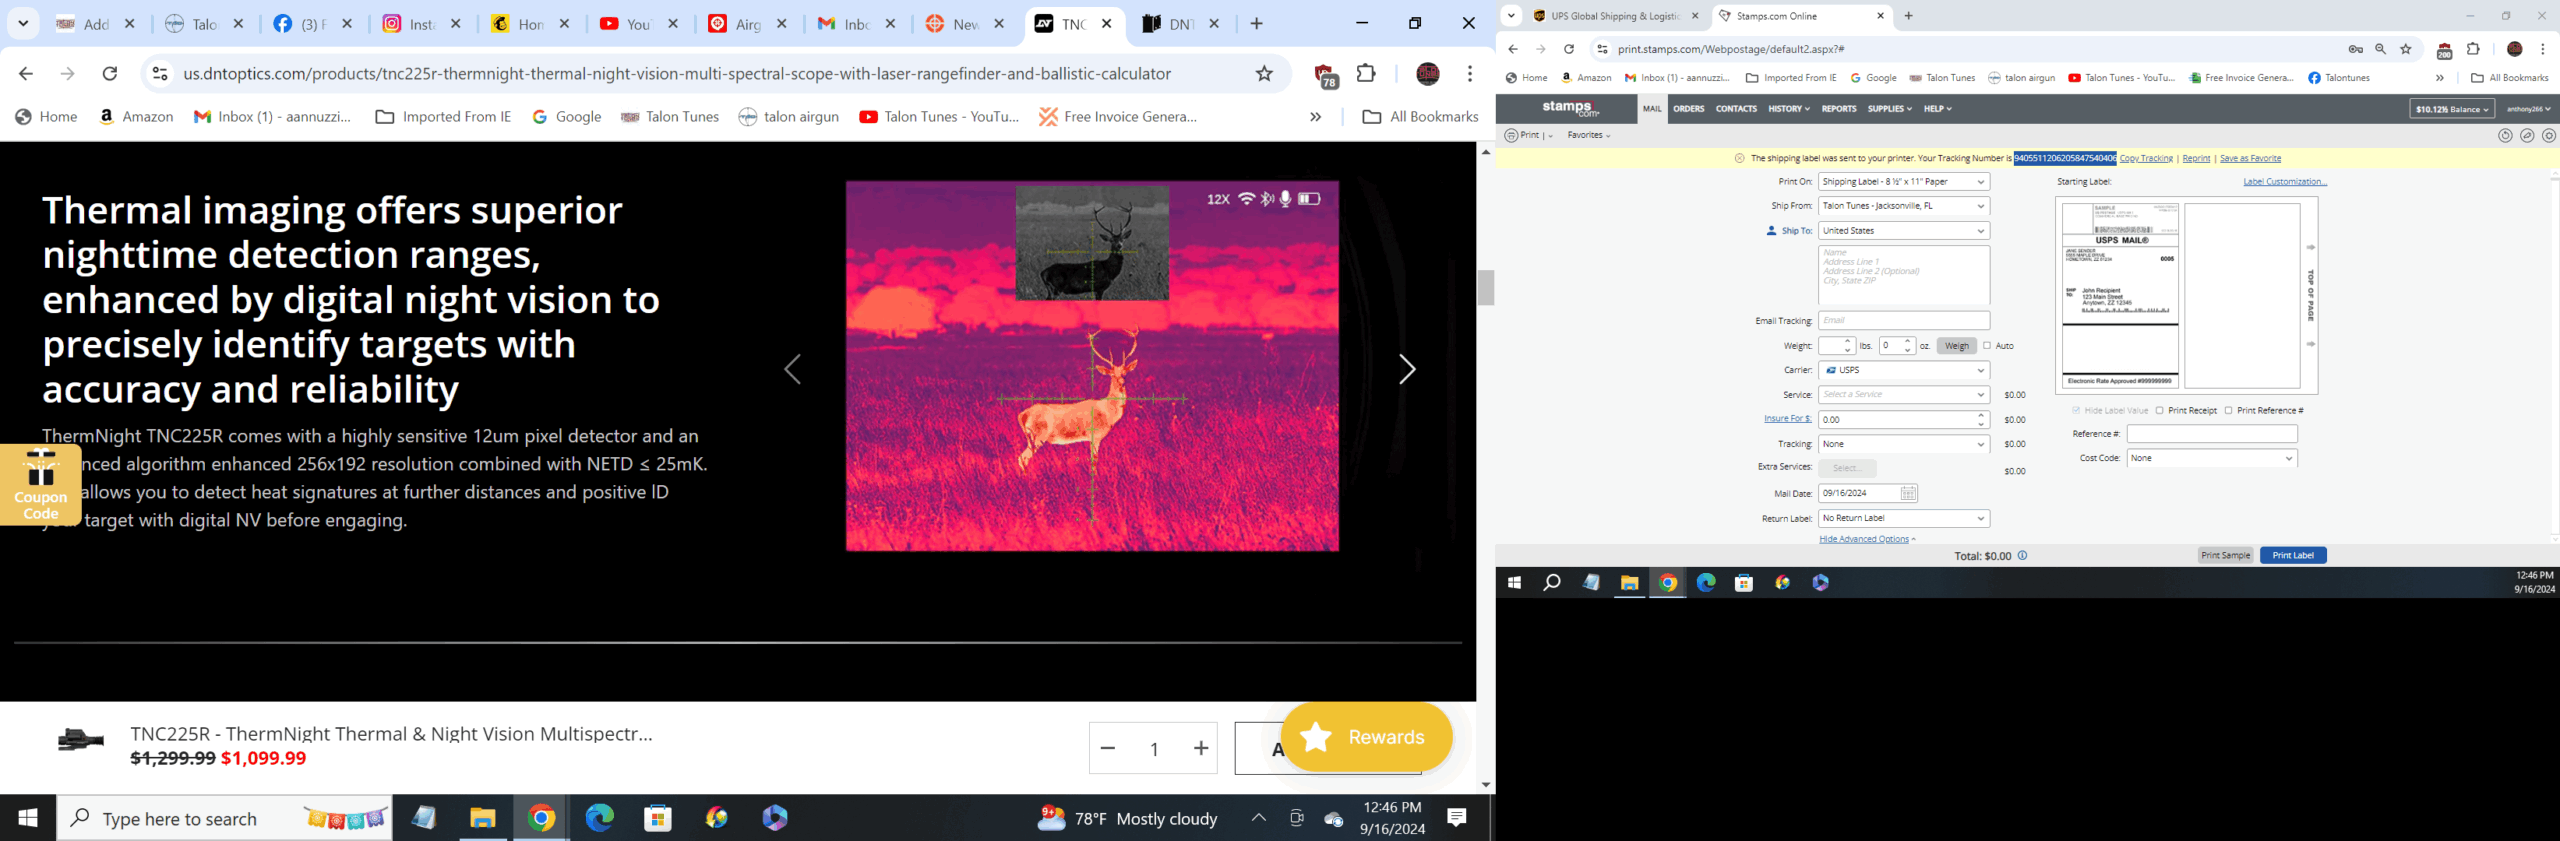Screen dimensions: 2560x841
Task: Click the Reprint link
Action: click(x=2196, y=158)
